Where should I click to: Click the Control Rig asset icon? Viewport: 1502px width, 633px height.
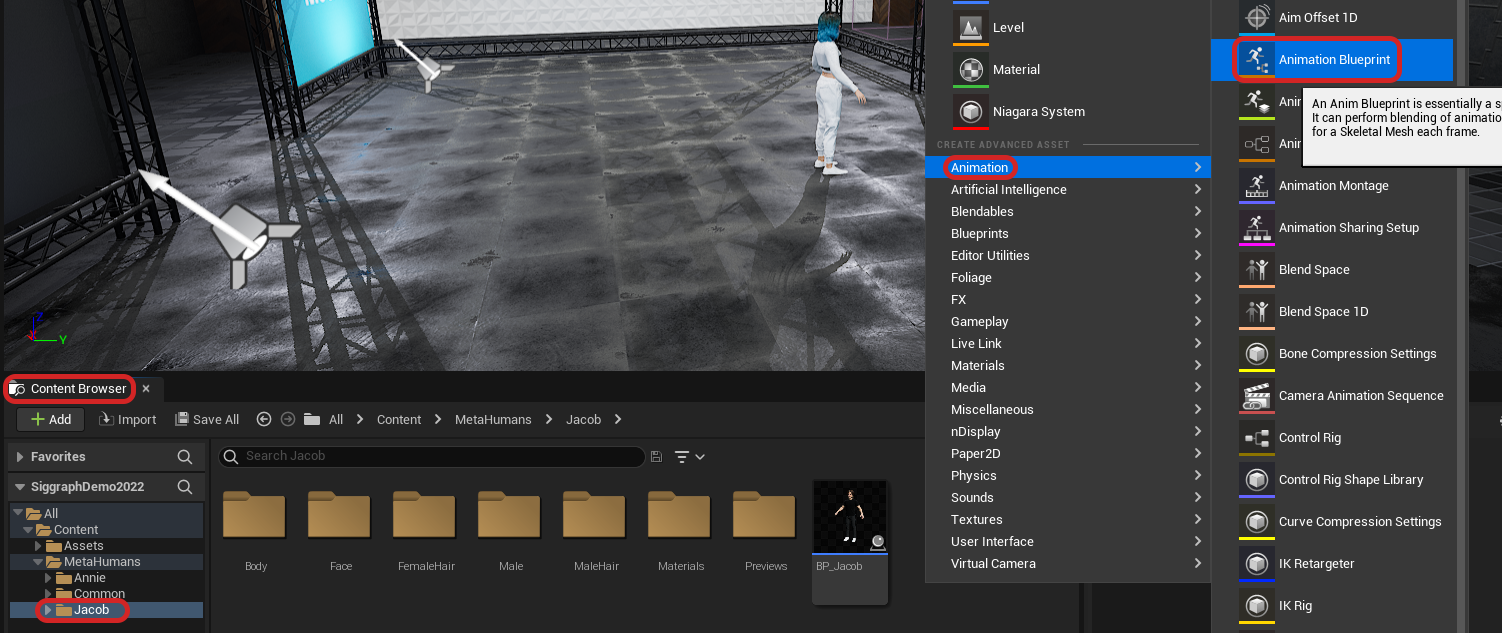(1255, 438)
